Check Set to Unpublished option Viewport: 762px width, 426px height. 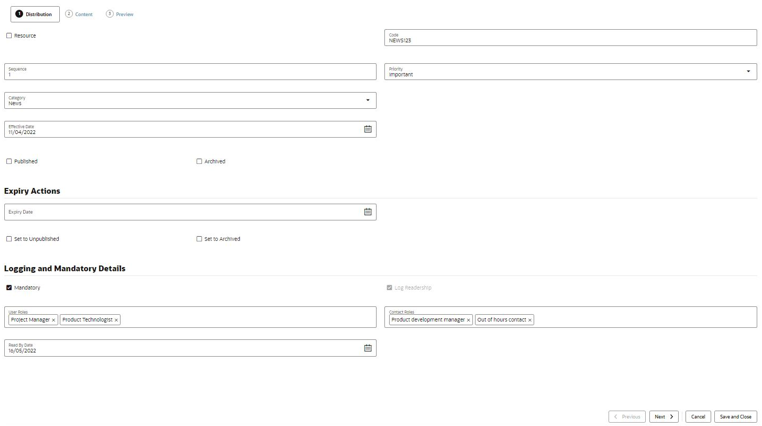click(9, 239)
